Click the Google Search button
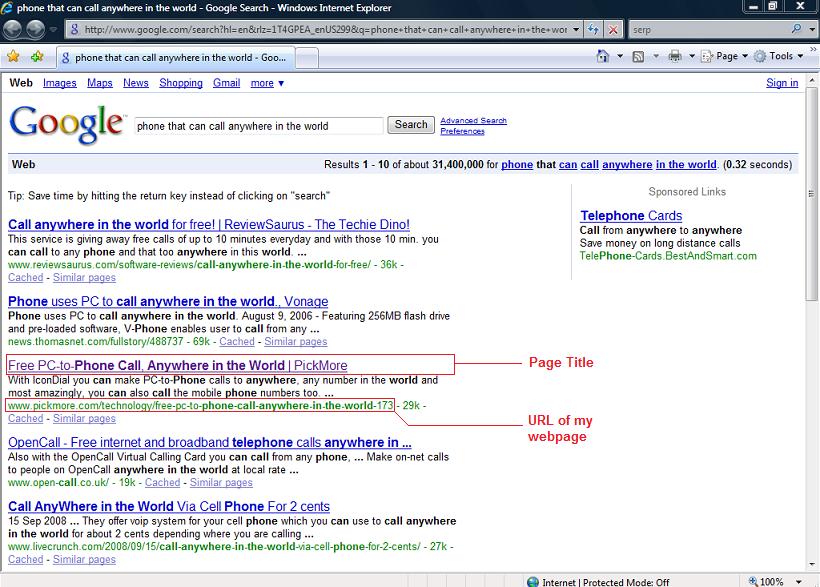 [x=411, y=125]
